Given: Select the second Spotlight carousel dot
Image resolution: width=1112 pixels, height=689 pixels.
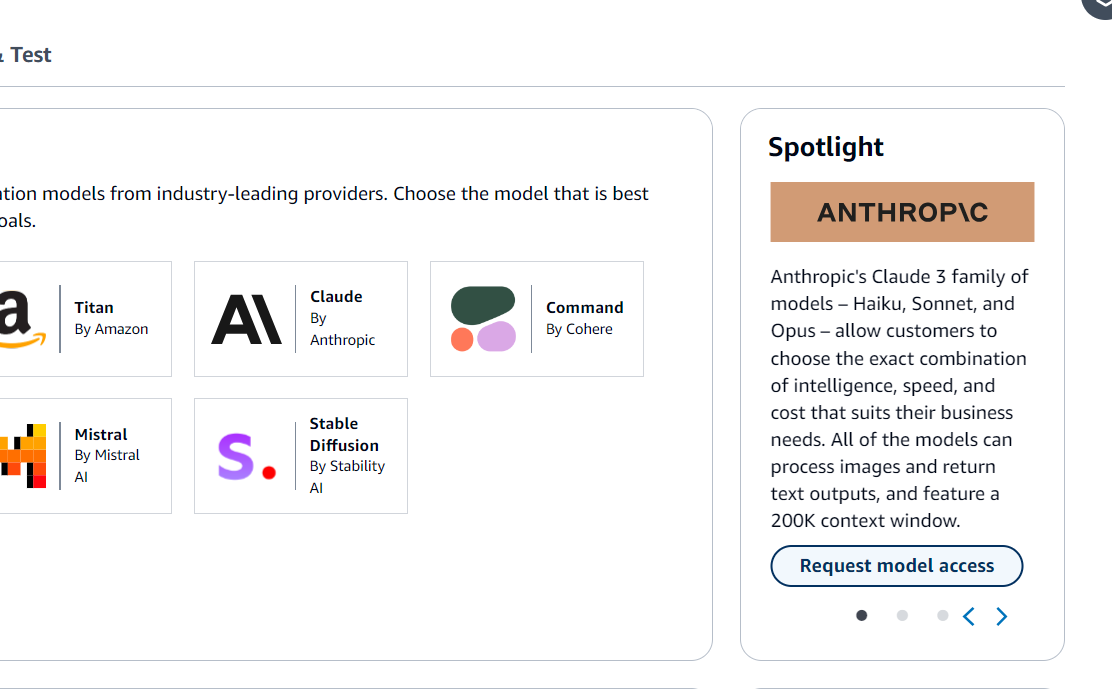Looking at the screenshot, I should click(x=902, y=616).
